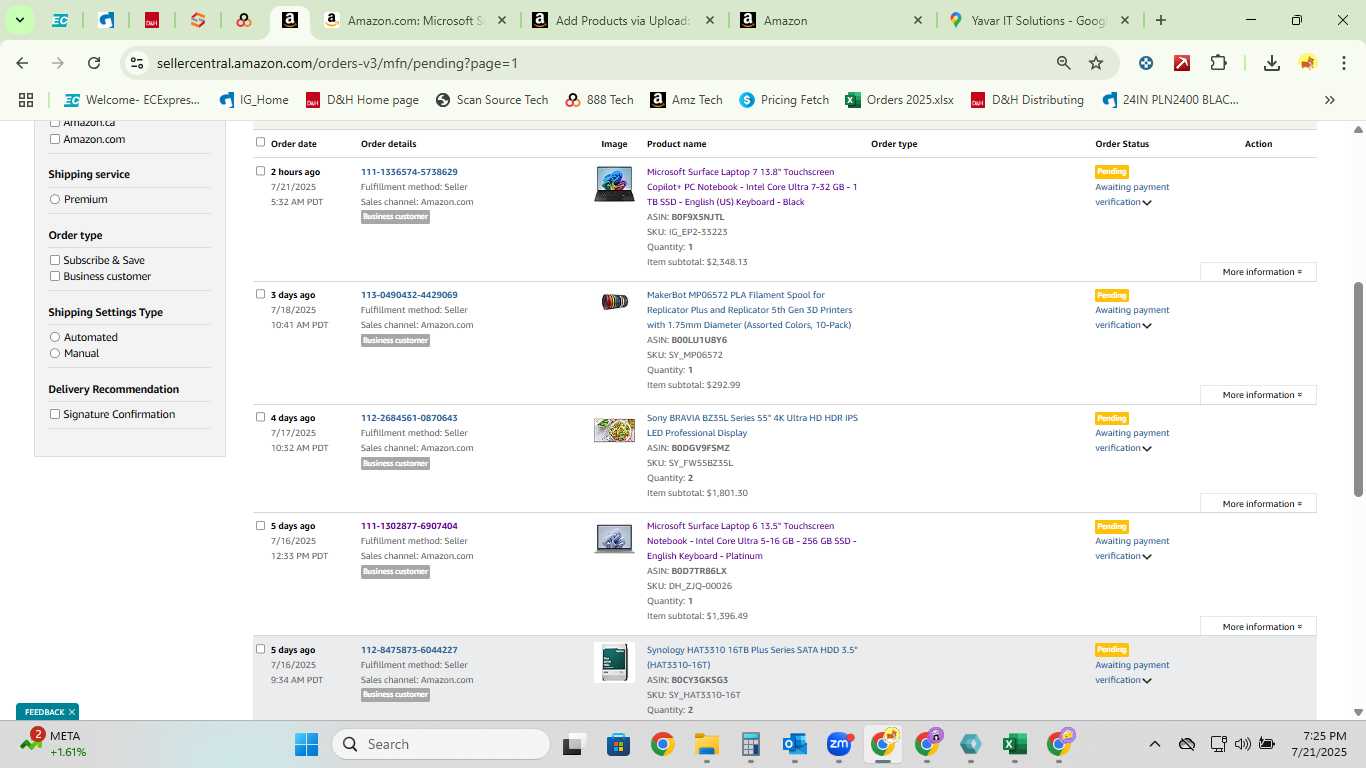Viewport: 1366px width, 768px height.
Task: Click the Surface Laptop 7 product thumbnail
Action: coord(614,184)
